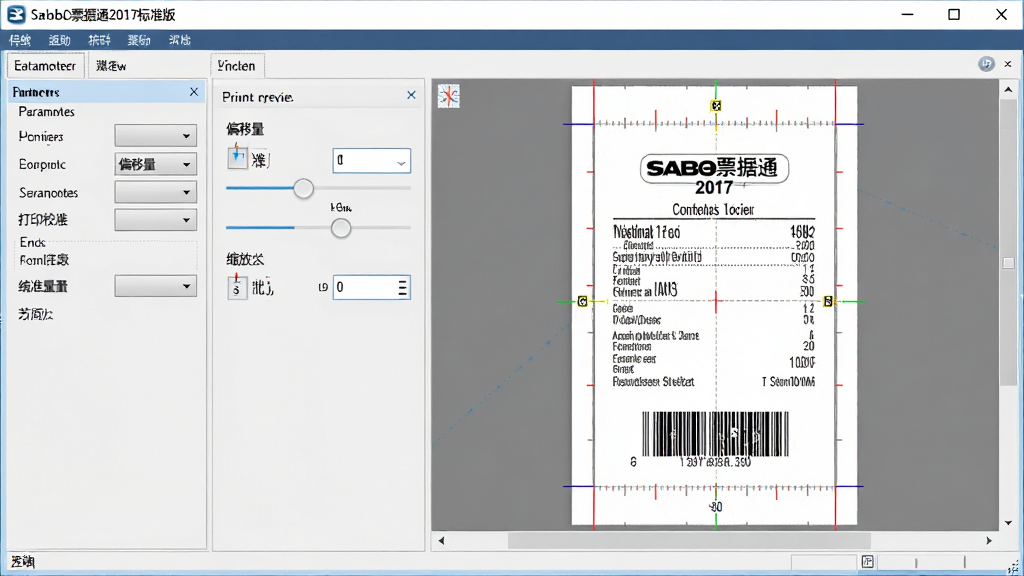
Task: Select the right yellow alignment handle on receipt
Action: click(x=828, y=301)
